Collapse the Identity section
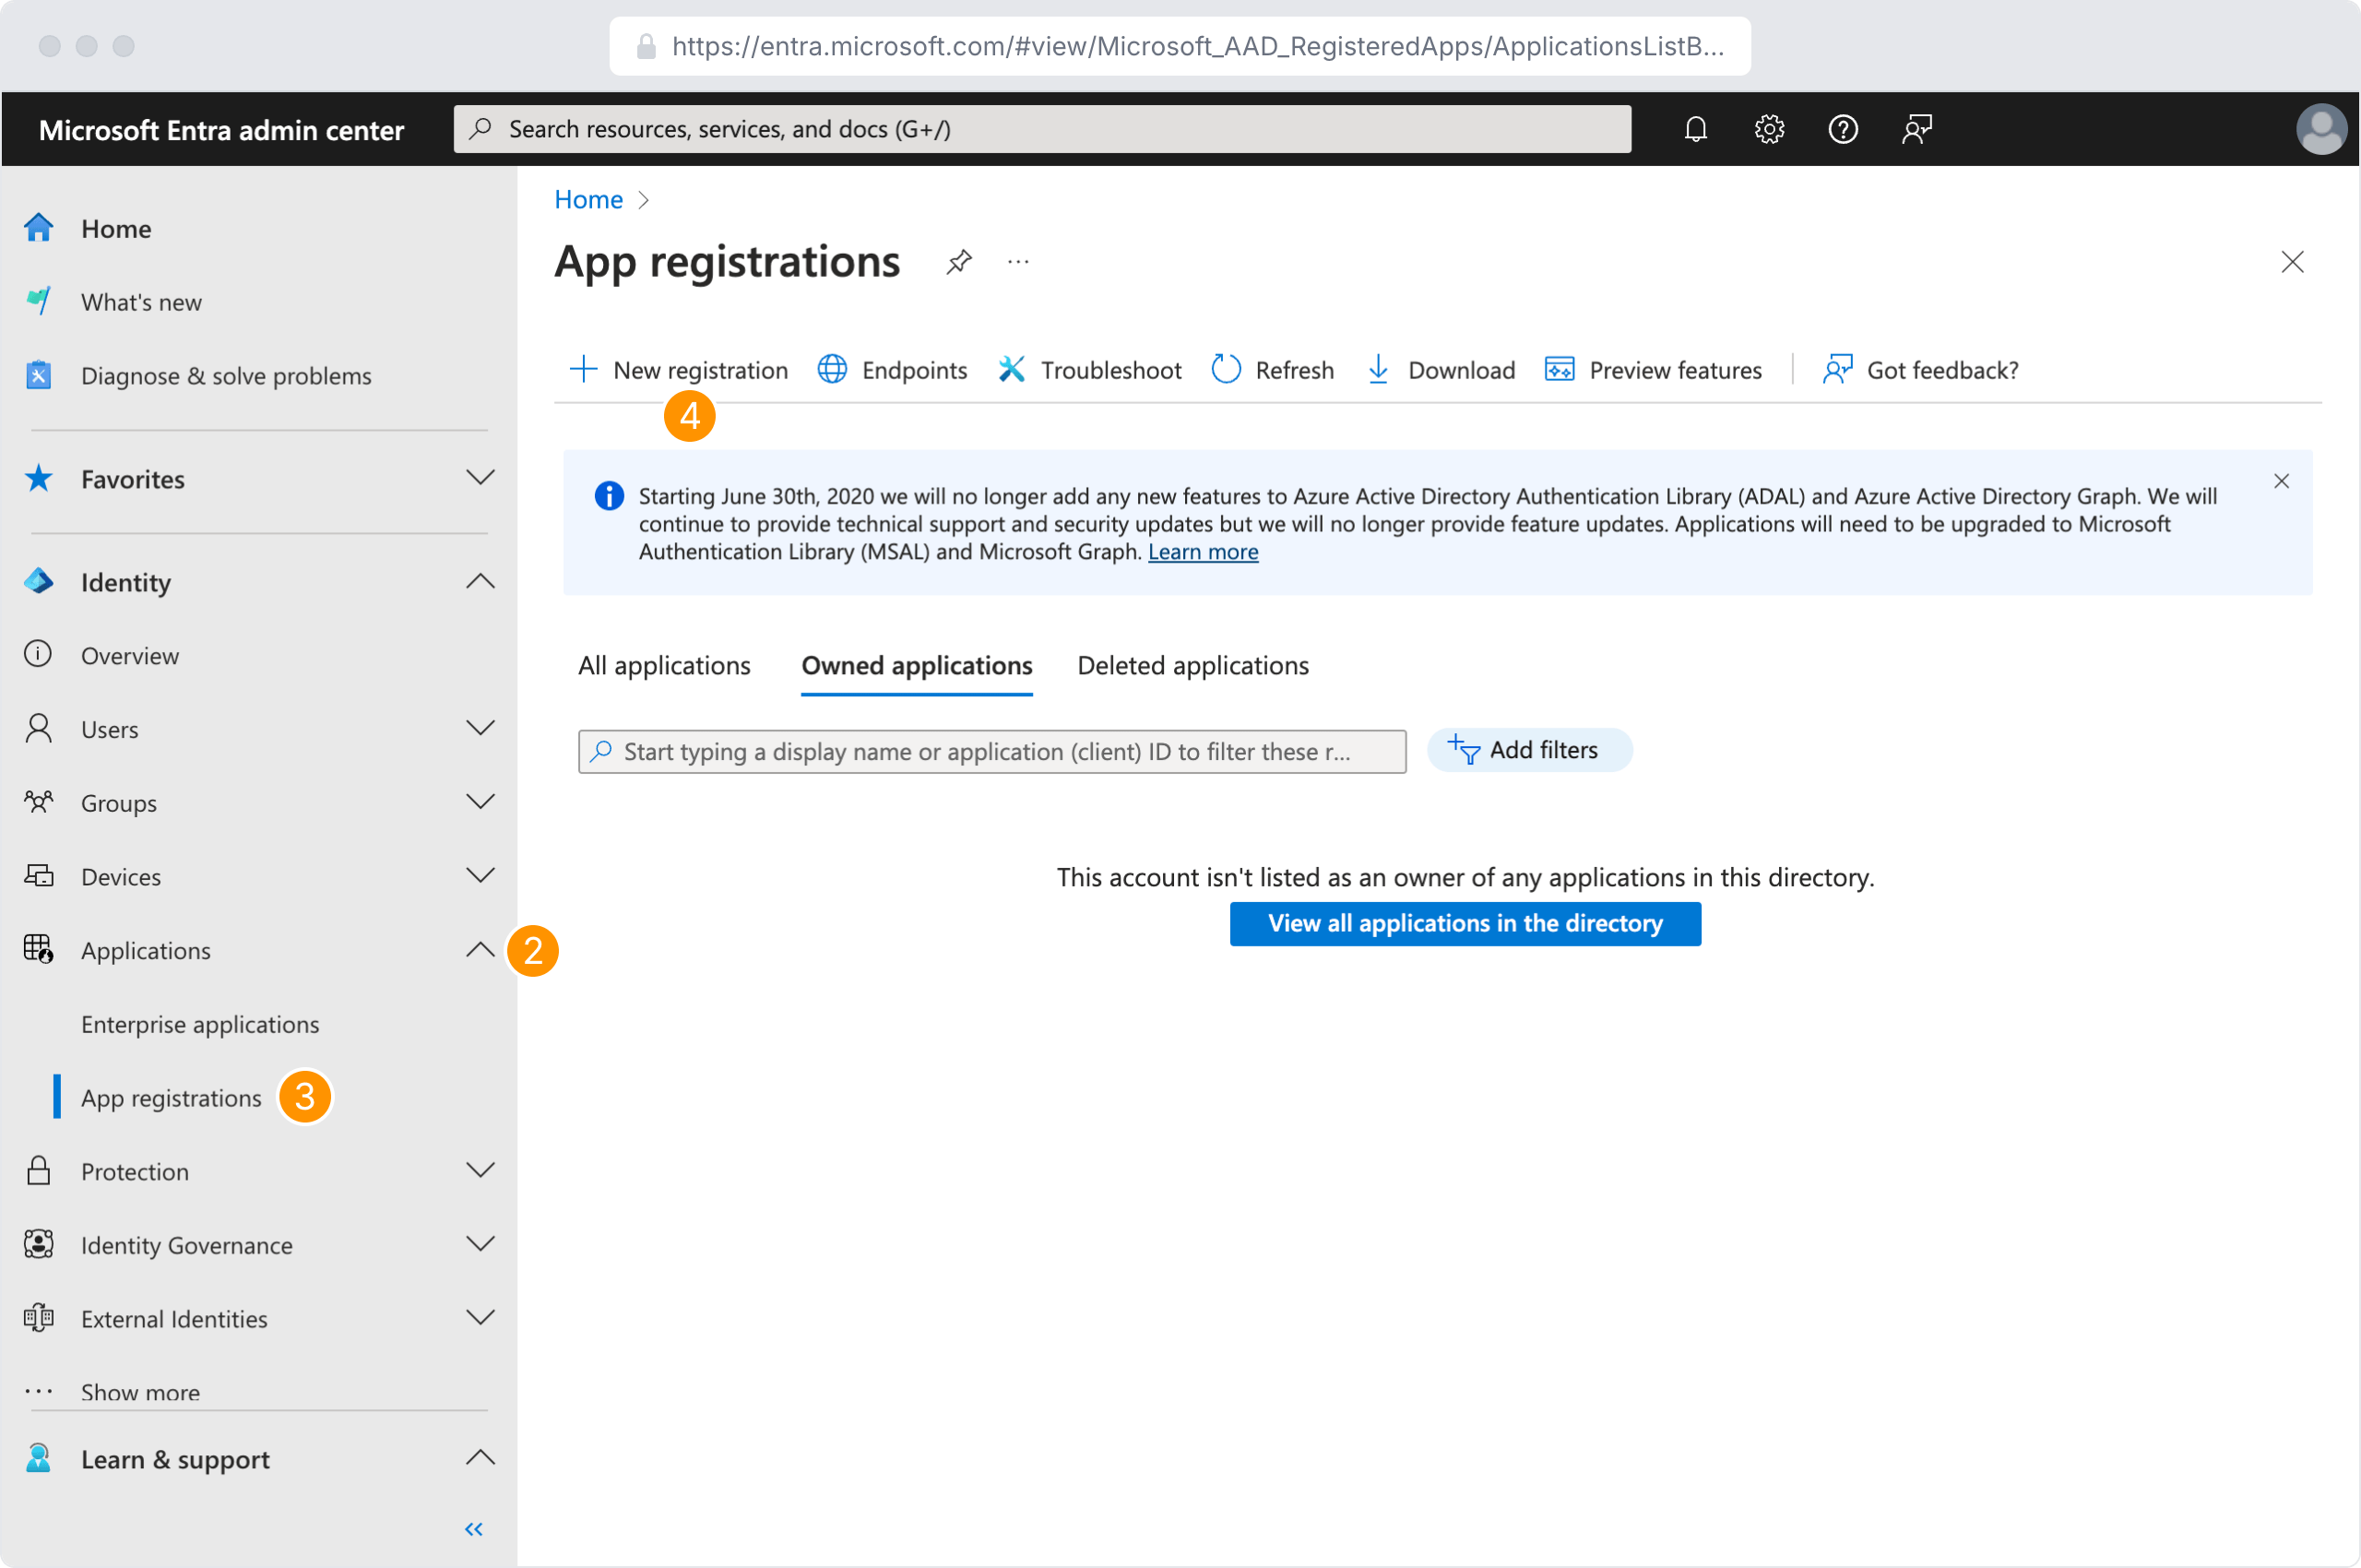Viewport: 2361px width, 1568px height. [480, 581]
